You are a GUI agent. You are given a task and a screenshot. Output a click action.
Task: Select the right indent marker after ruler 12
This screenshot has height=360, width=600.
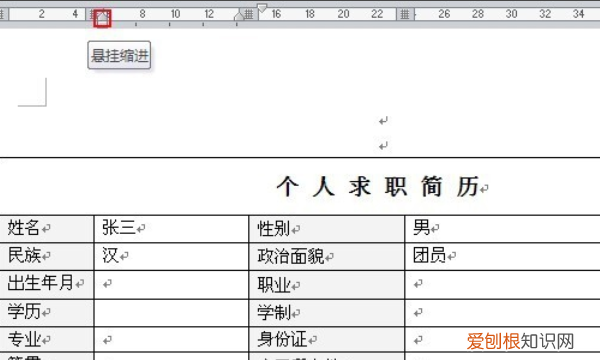(239, 16)
